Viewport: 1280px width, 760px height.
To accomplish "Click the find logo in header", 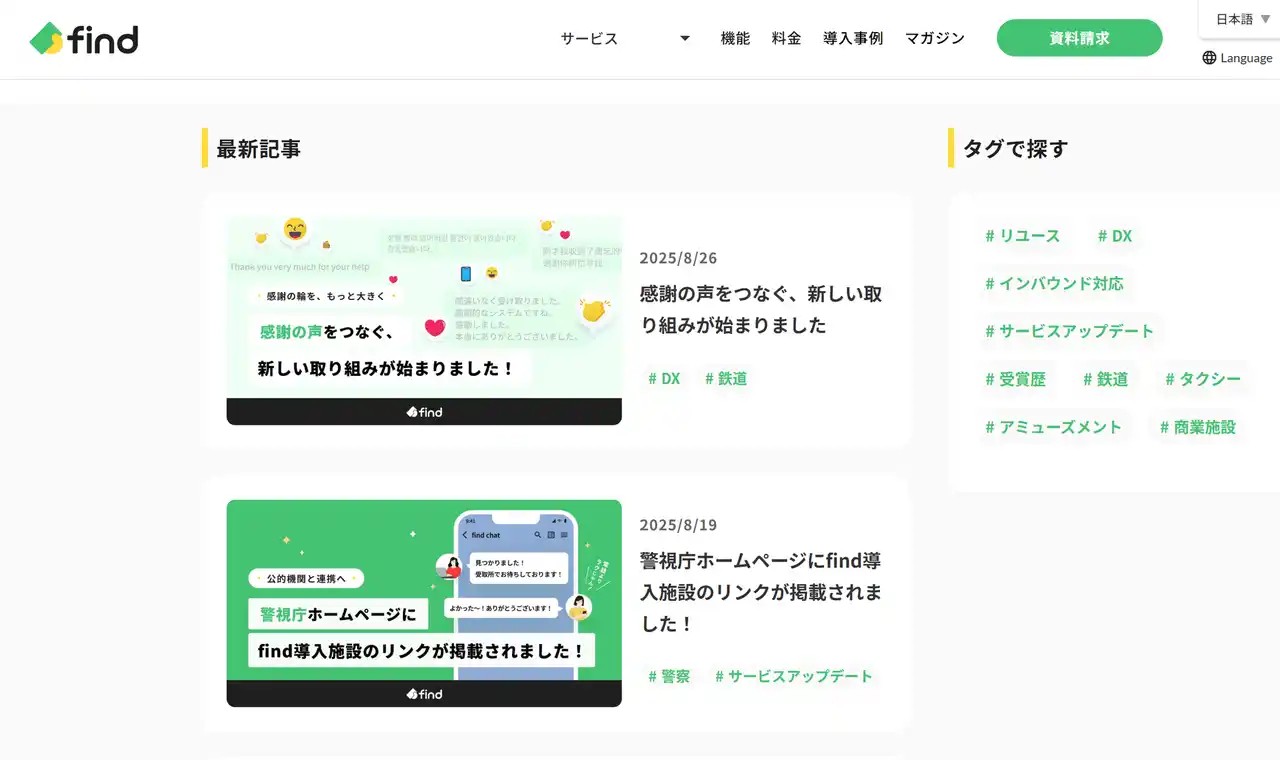I will 84,39.
